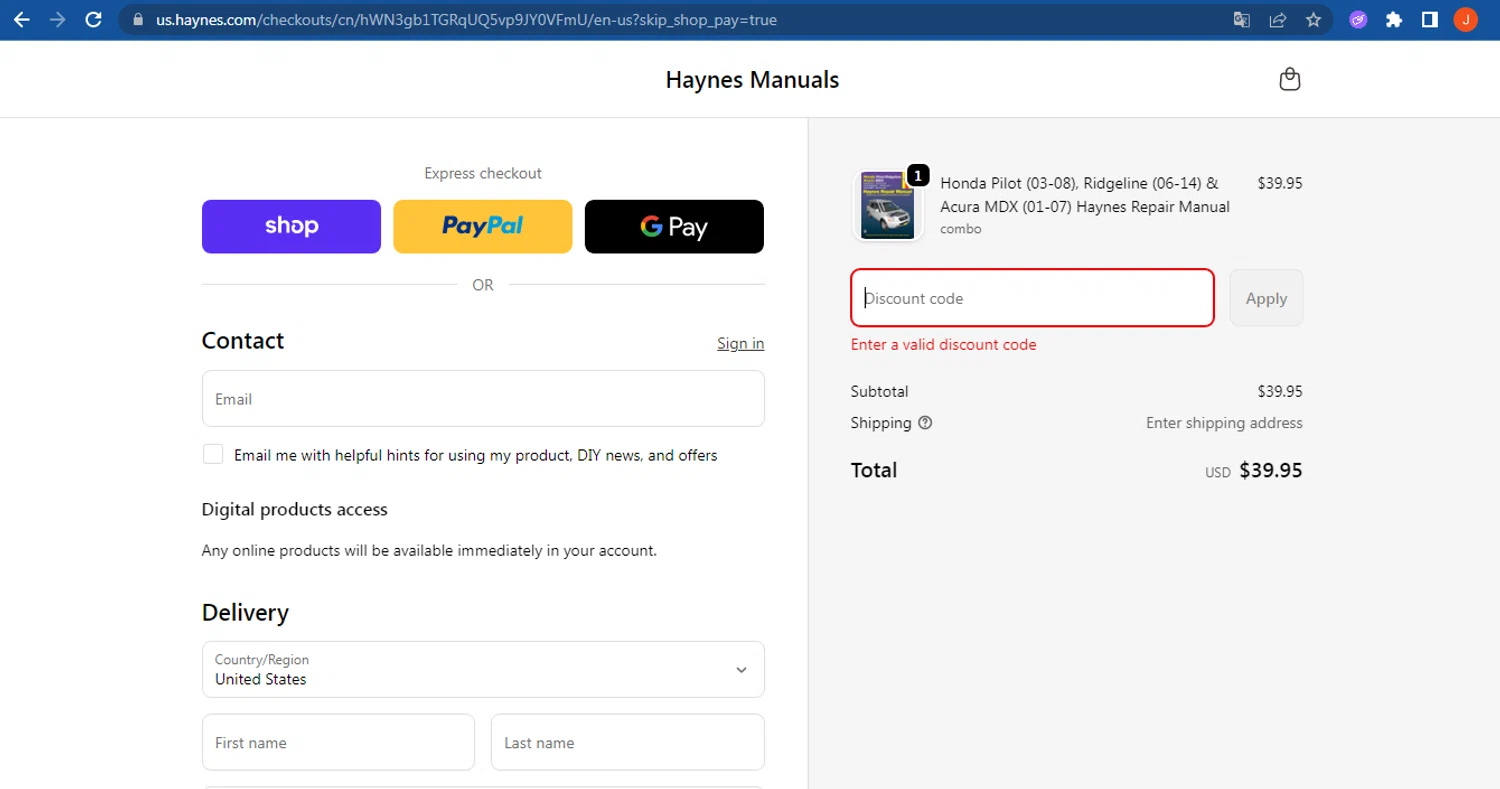
Task: Click the Total $39.95 amount
Action: coord(1270,470)
